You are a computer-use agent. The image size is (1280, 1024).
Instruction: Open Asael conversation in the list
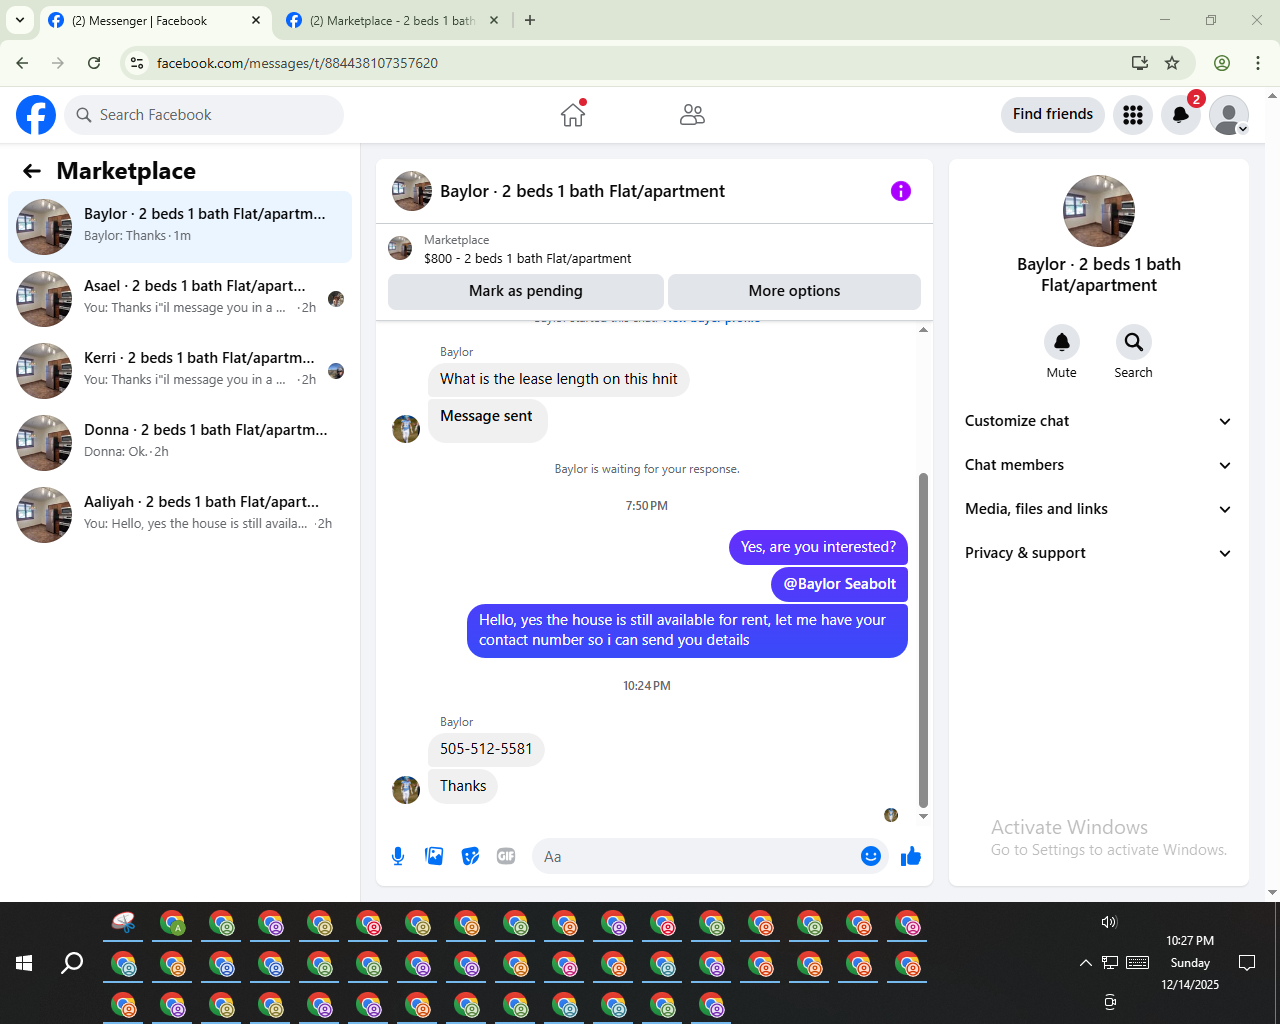point(180,299)
